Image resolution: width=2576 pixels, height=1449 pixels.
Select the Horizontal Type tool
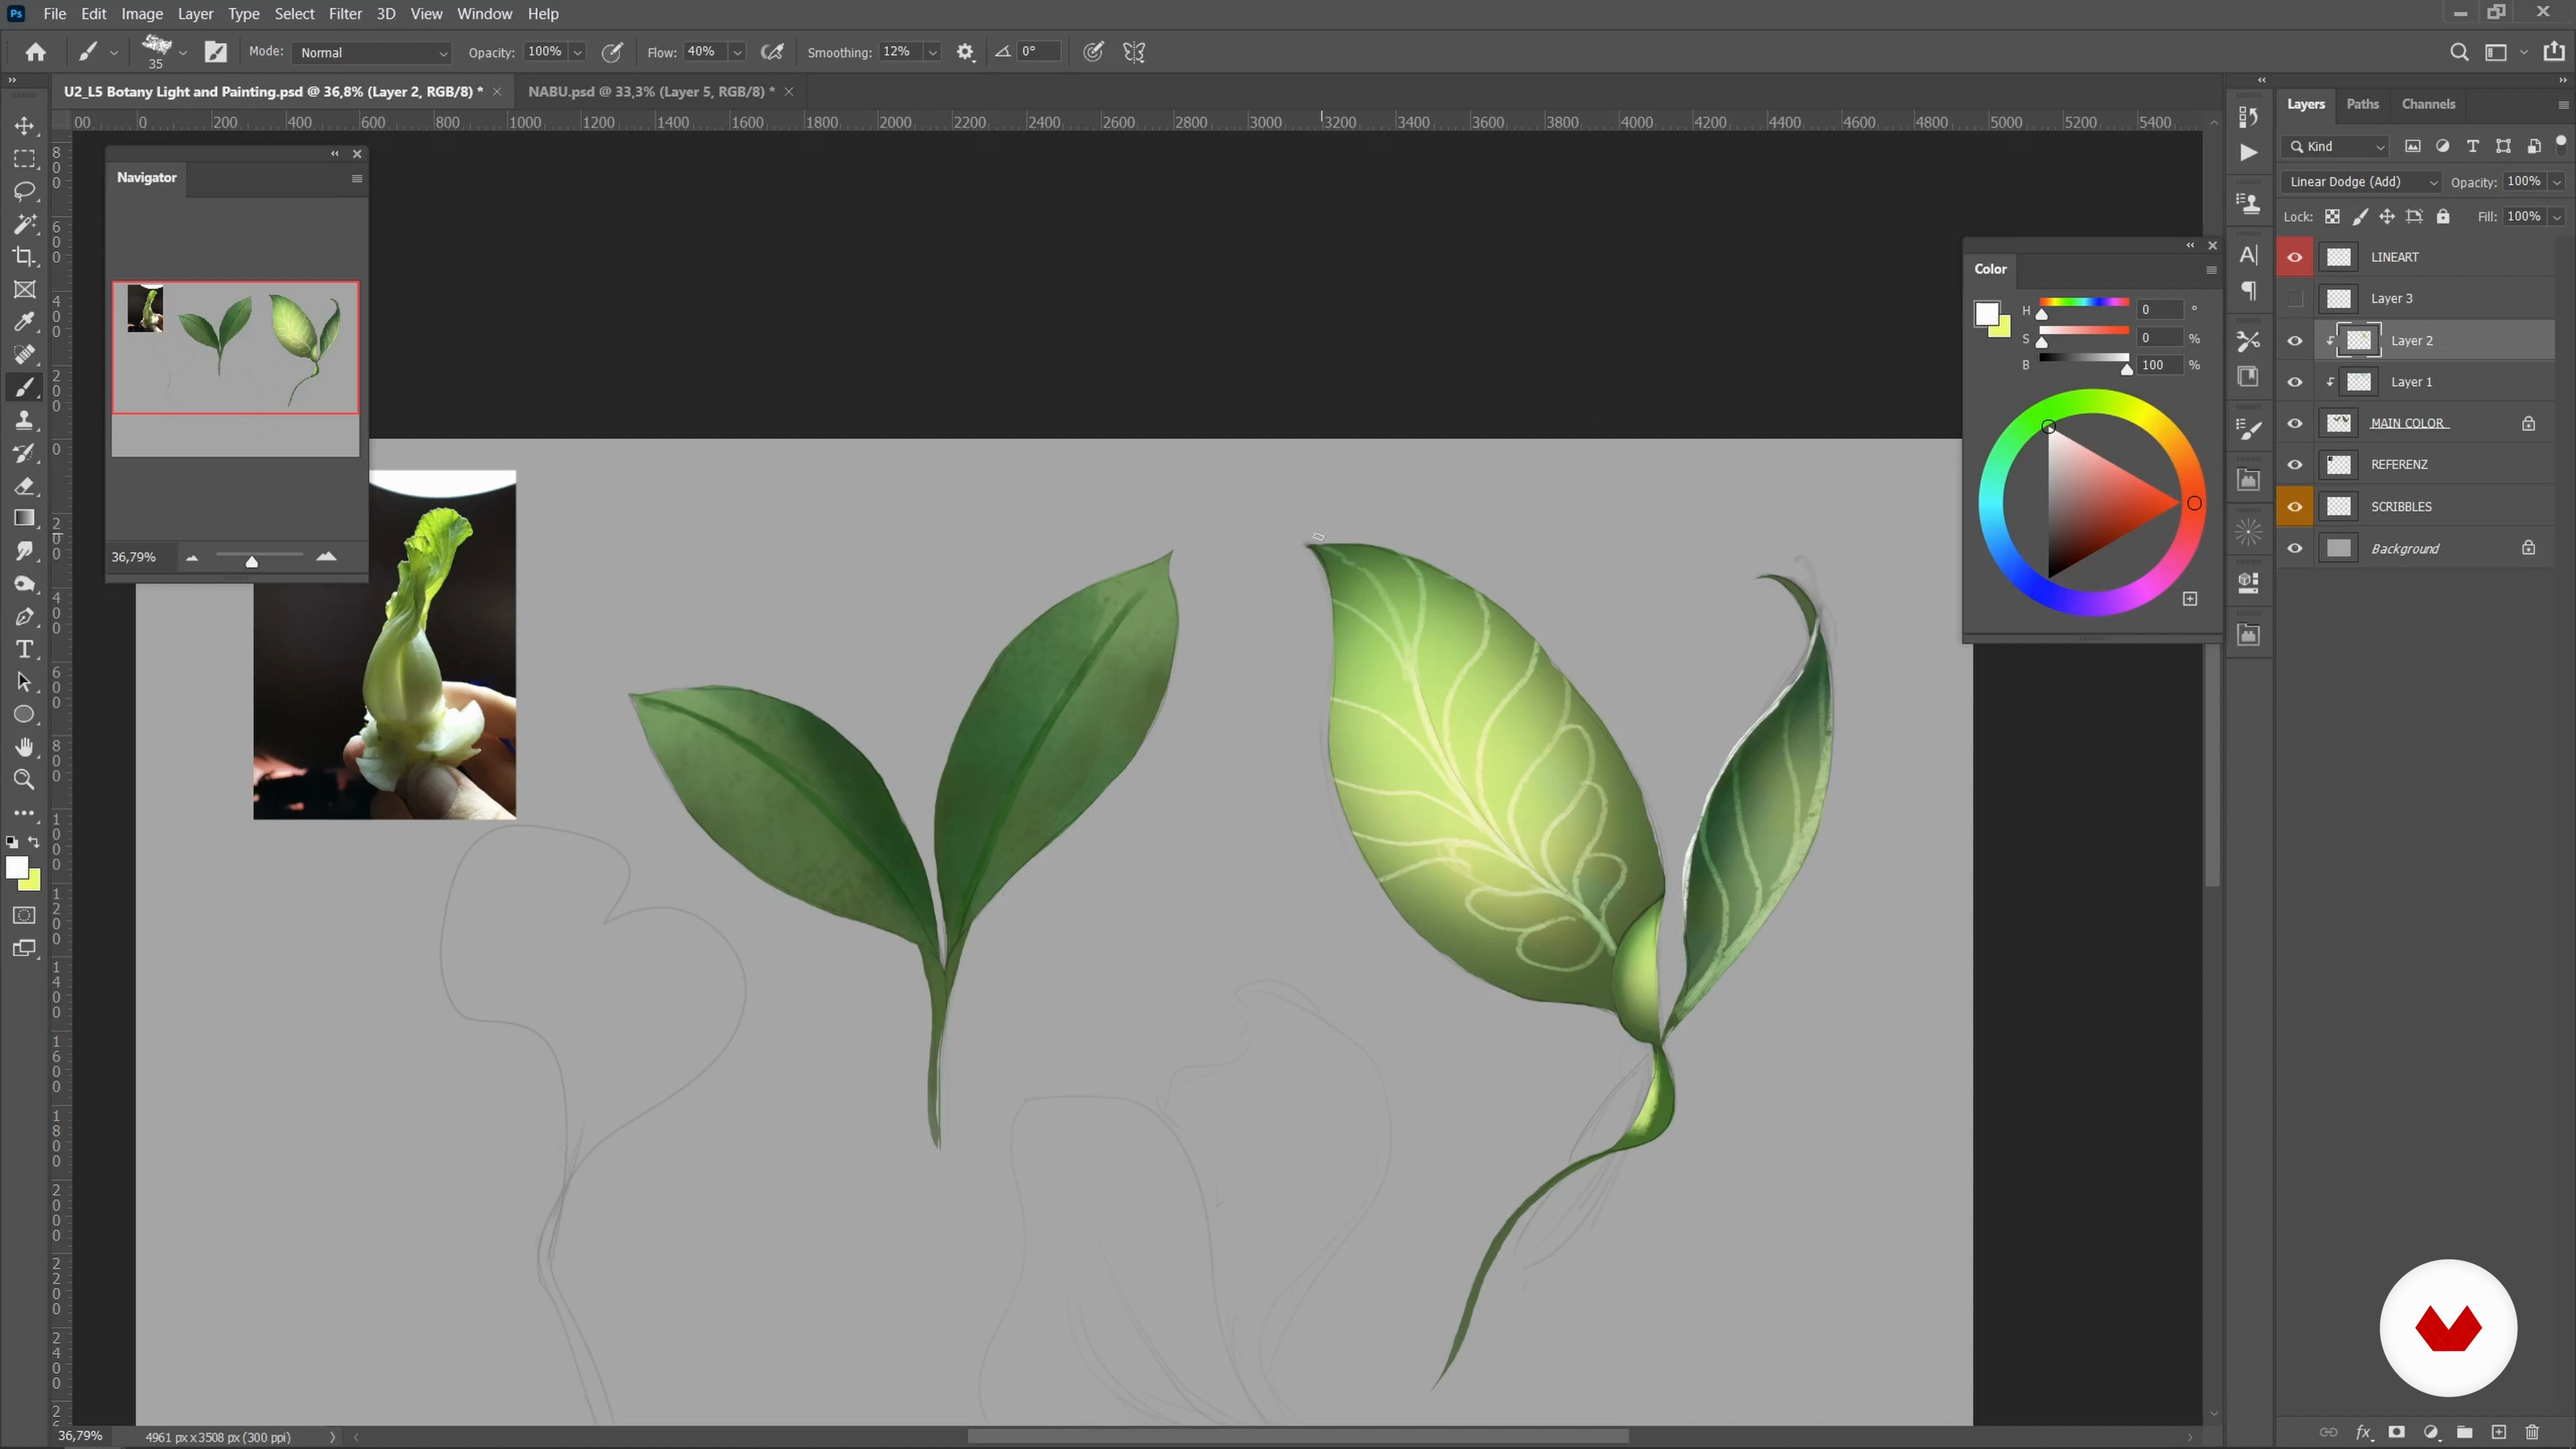click(24, 649)
